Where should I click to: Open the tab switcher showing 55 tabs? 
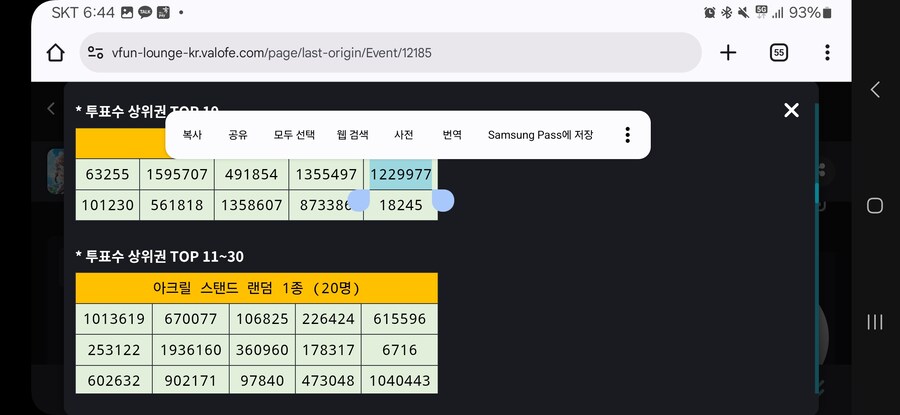pyautogui.click(x=778, y=53)
